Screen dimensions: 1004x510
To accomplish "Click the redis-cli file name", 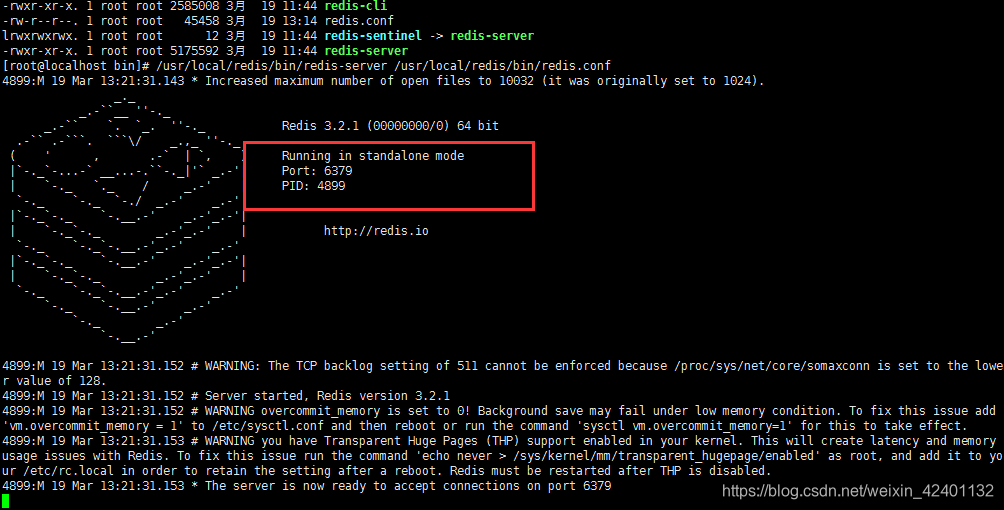I will point(355,6).
